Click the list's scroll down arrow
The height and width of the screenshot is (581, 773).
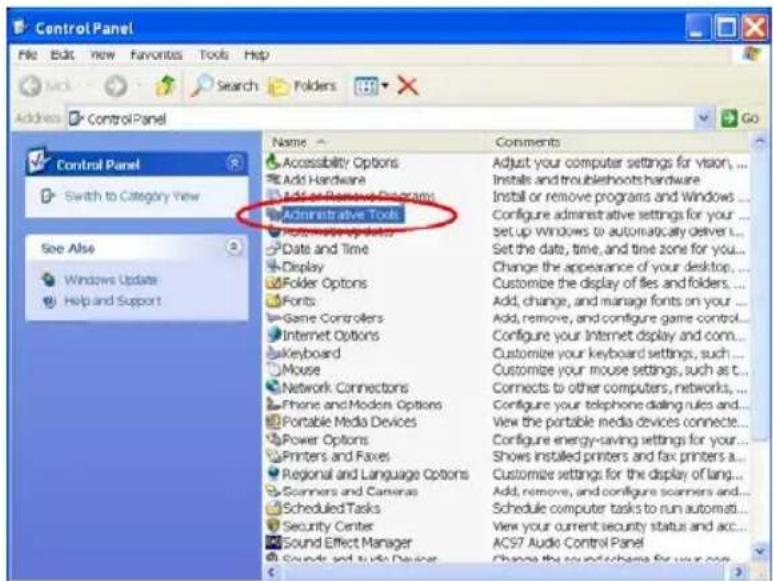click(x=759, y=550)
